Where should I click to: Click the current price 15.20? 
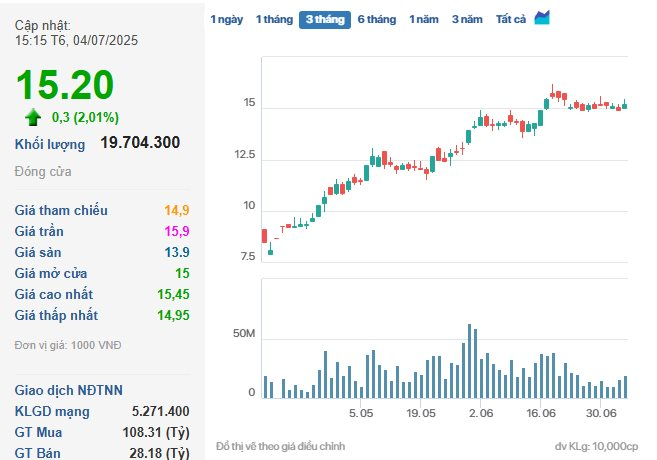point(65,86)
